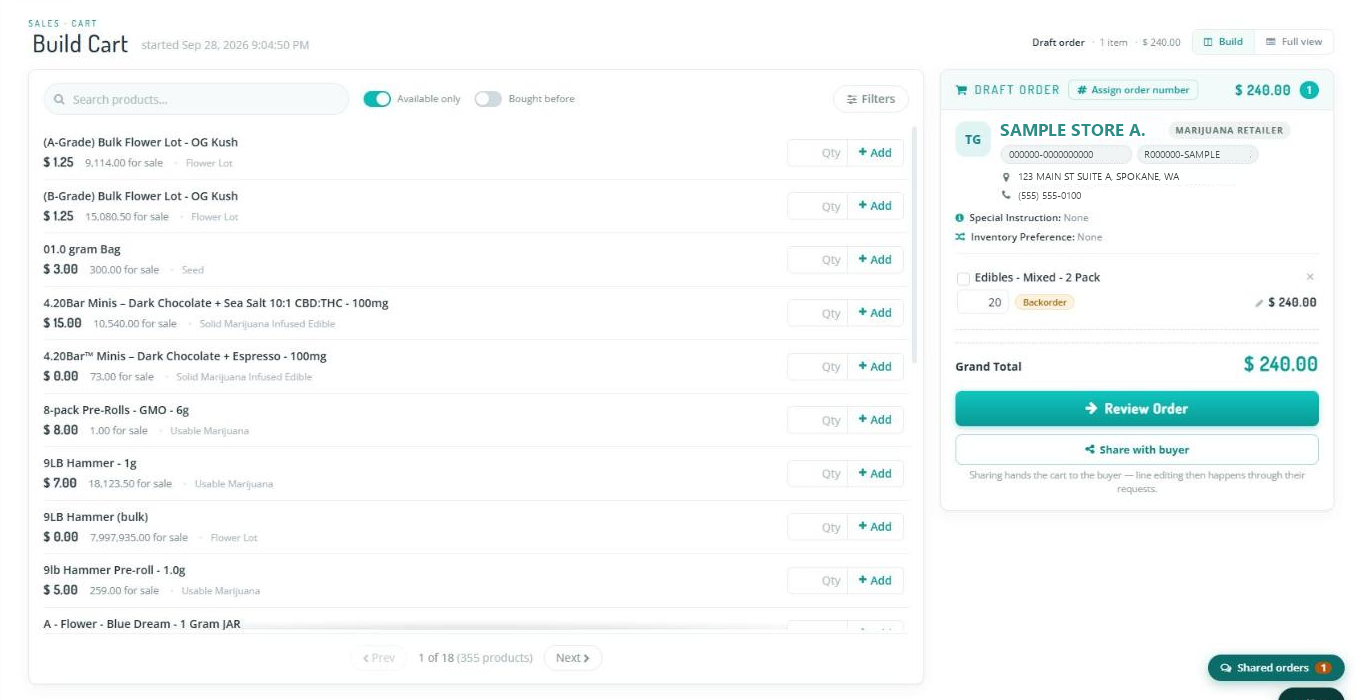Image resolution: width=1364 pixels, height=700 pixels.
Task: Add 4.20Bar Minis Espresso to cart
Action: (875, 367)
